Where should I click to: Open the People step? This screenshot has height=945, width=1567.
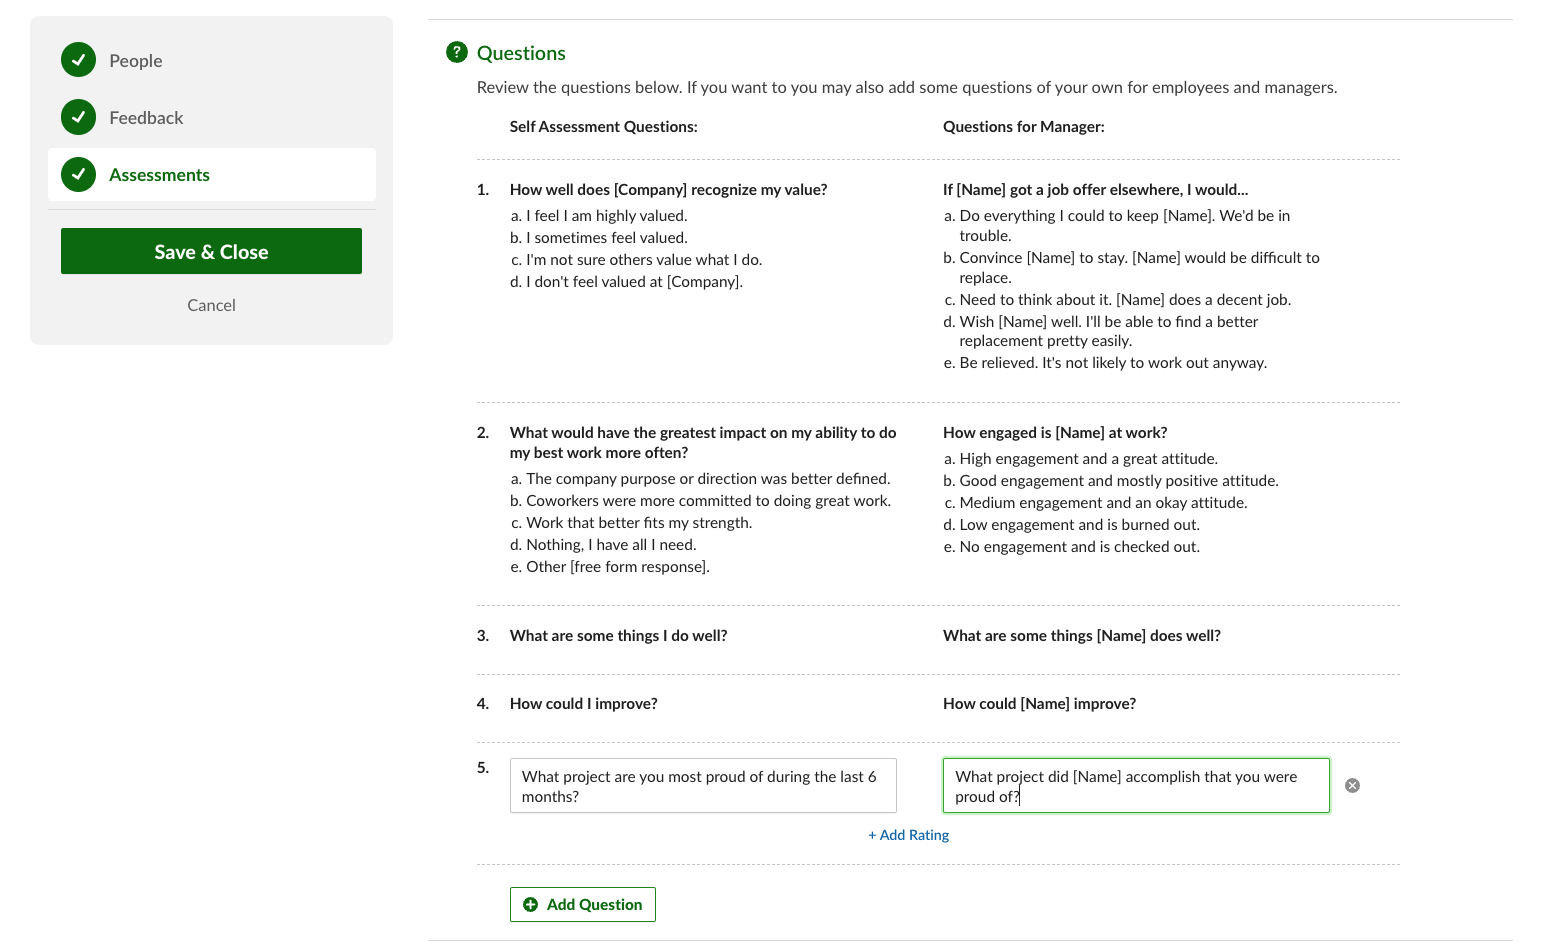click(136, 61)
